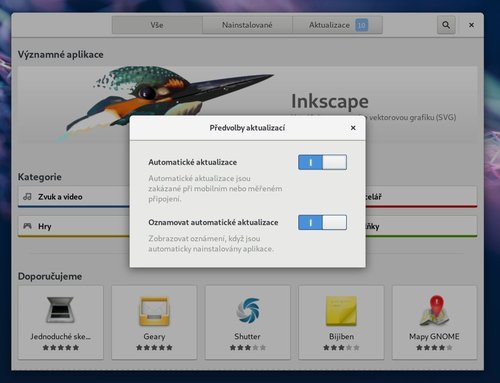The height and width of the screenshot is (383, 500).
Task: Click the Doporučujeme heading
Action: 50,276
